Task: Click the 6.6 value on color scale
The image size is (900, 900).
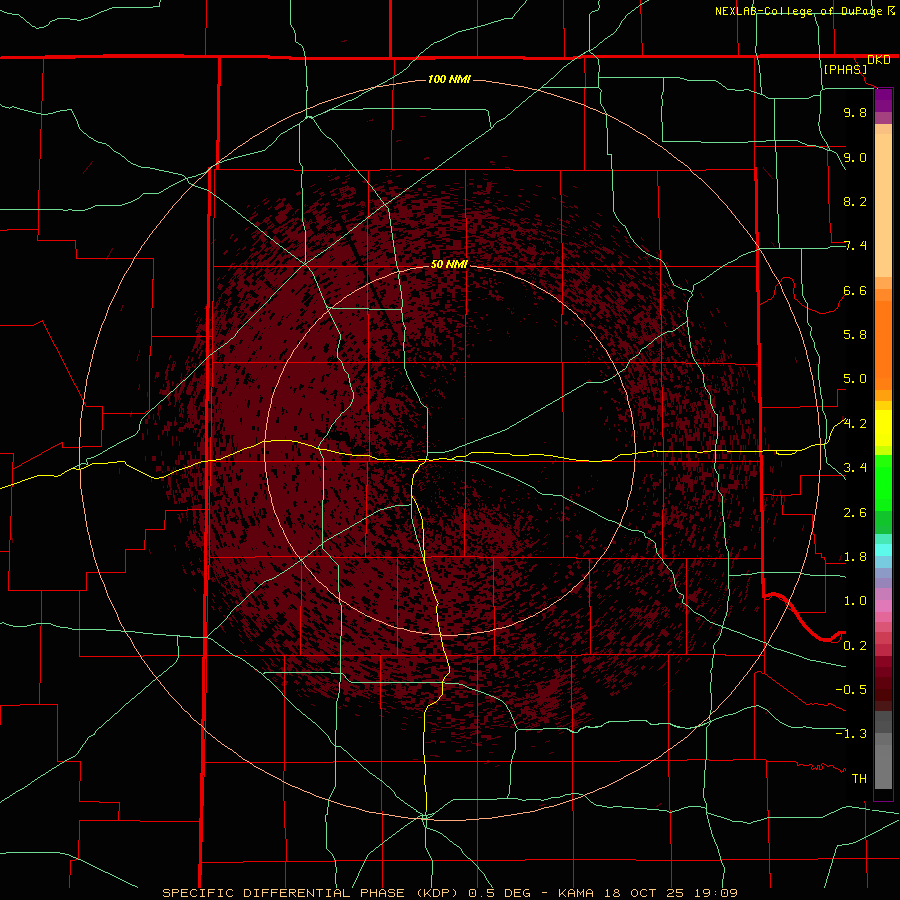Action: click(x=855, y=290)
